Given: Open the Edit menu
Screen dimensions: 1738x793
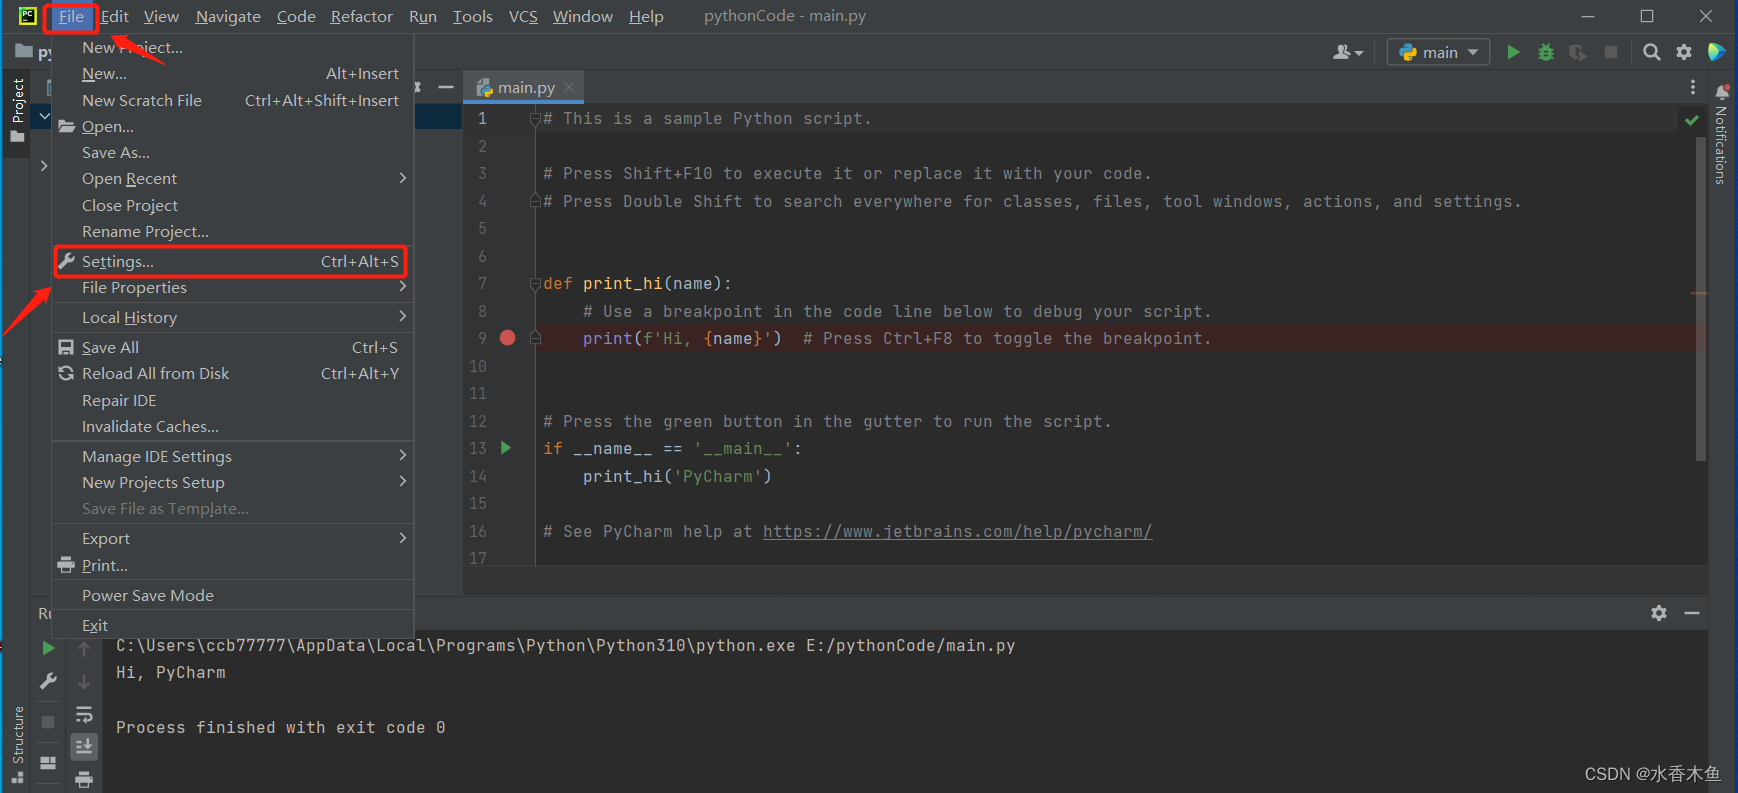Looking at the screenshot, I should click(115, 16).
